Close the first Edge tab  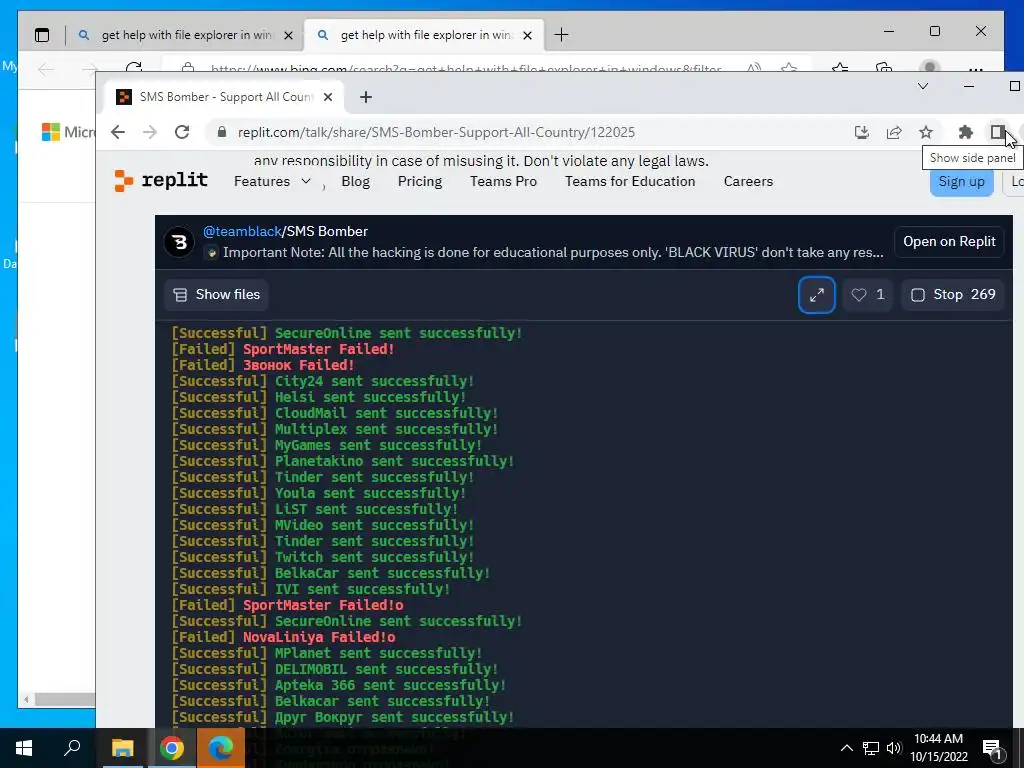point(288,35)
